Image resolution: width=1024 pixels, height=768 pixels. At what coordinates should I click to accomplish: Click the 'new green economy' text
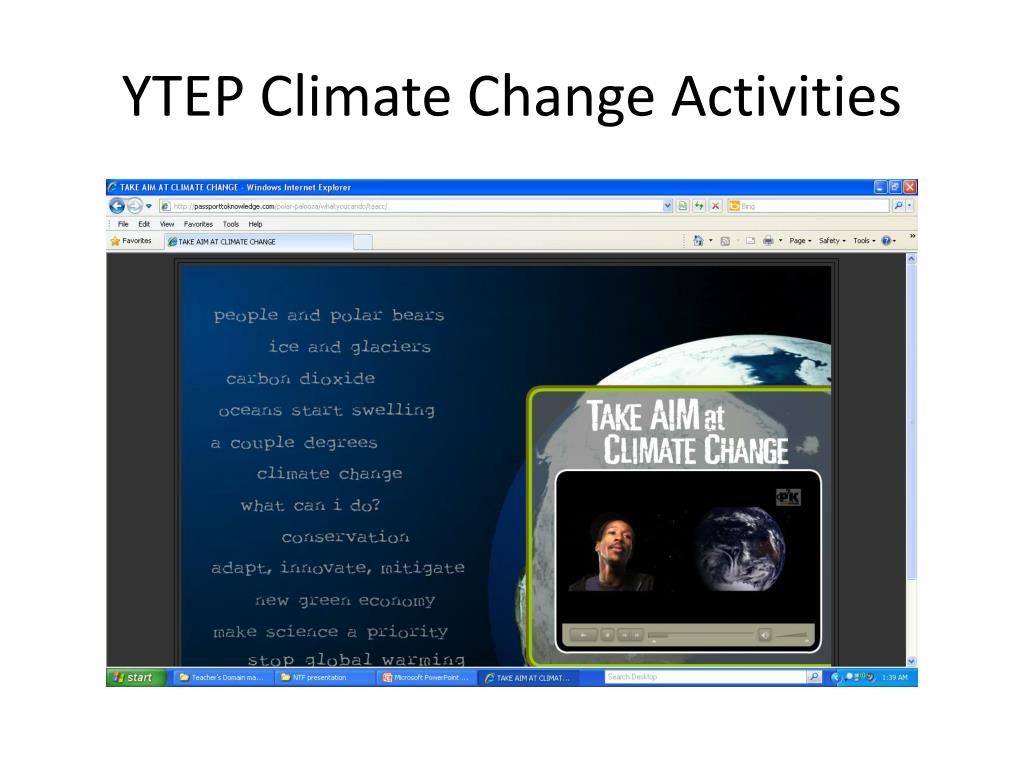point(345,601)
